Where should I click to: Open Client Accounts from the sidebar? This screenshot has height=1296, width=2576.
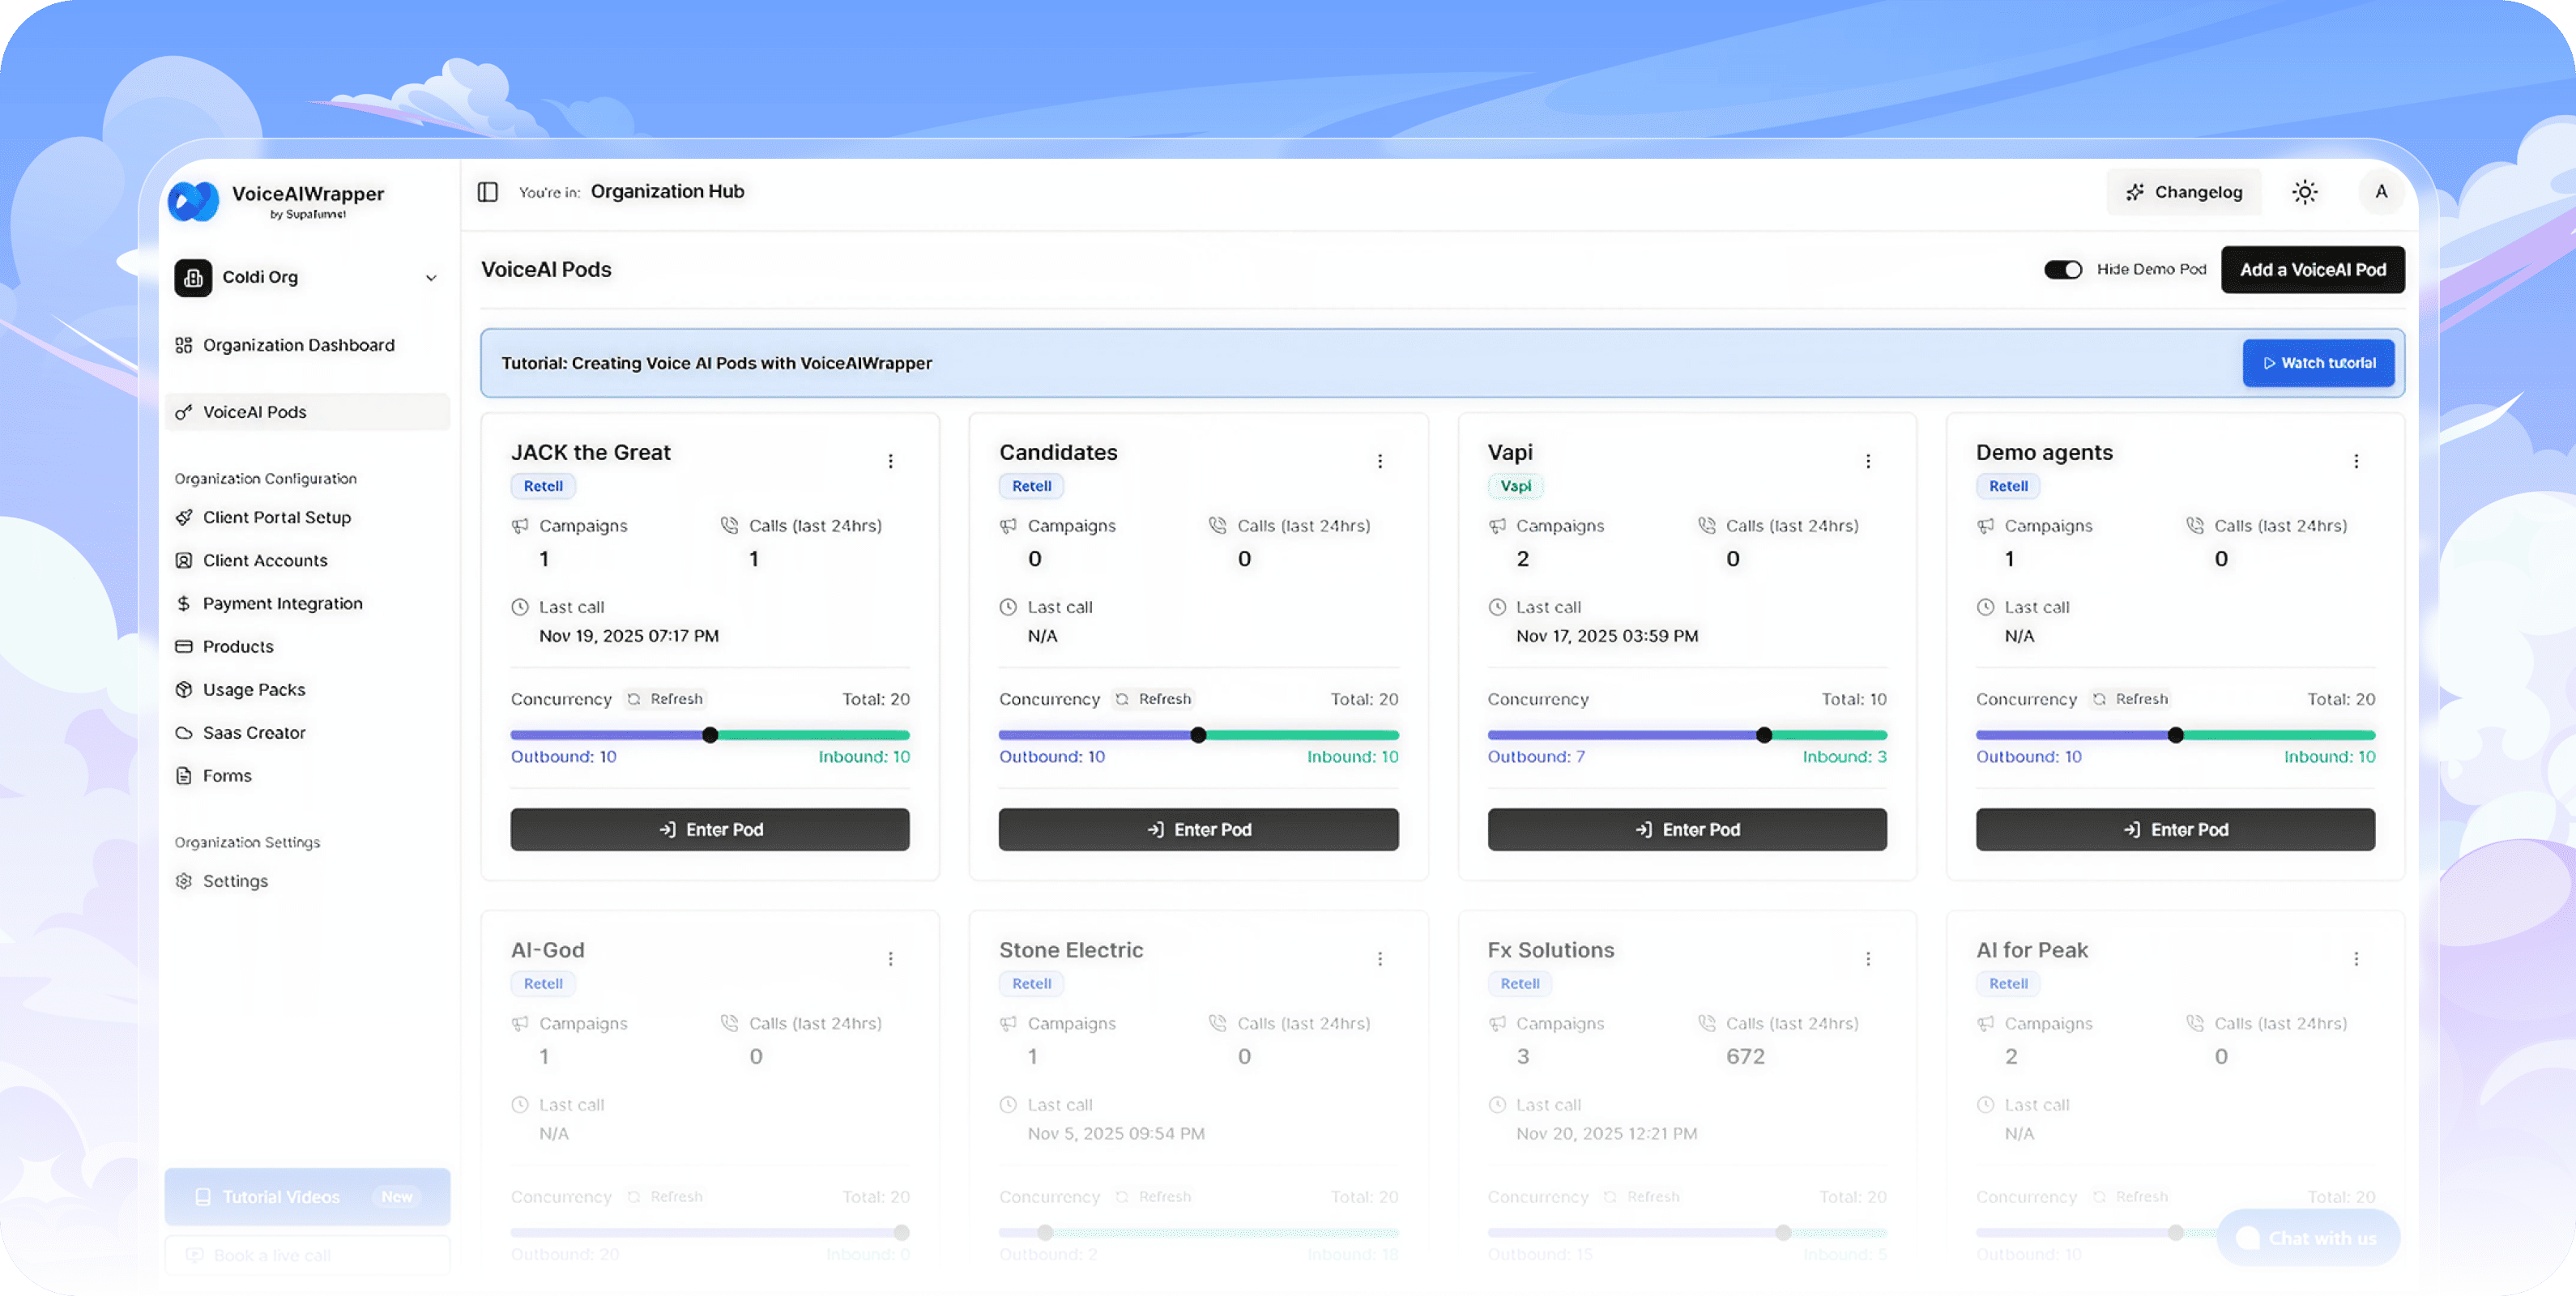265,560
